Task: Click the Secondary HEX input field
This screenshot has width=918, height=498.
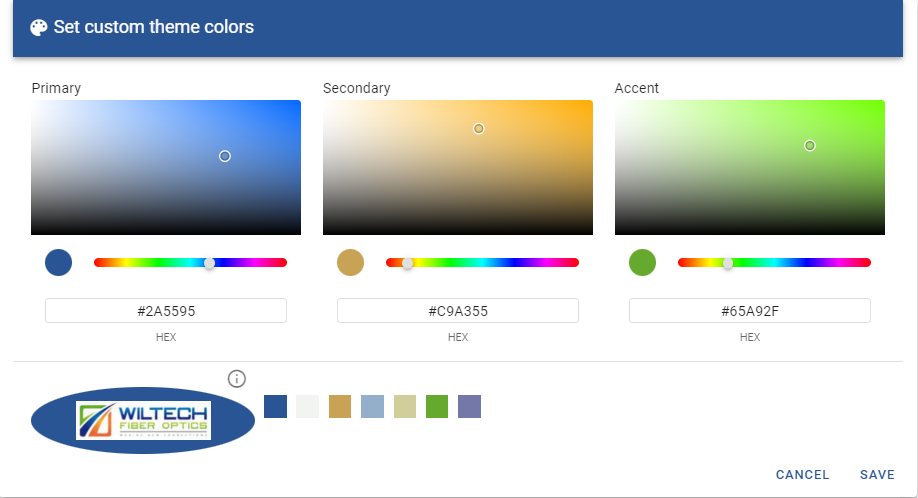Action: (458, 311)
